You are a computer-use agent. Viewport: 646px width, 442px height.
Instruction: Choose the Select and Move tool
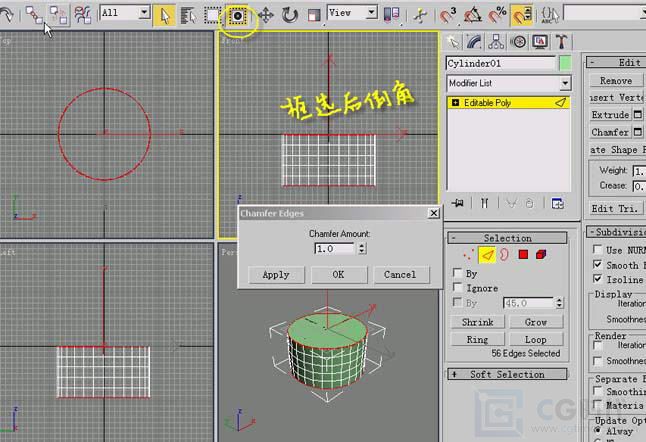pos(266,16)
